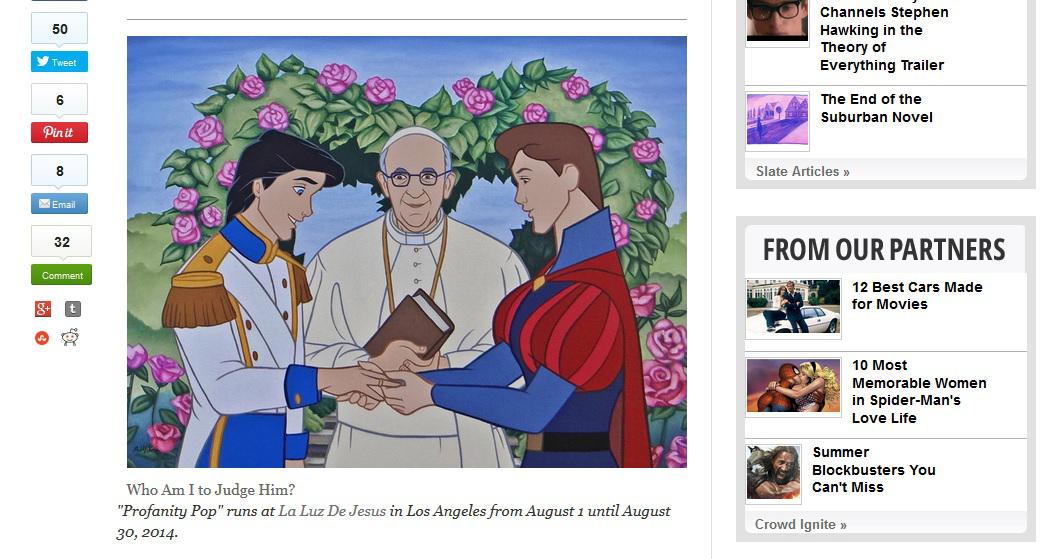Open 12 Best Cars Made for Movies

(x=917, y=295)
